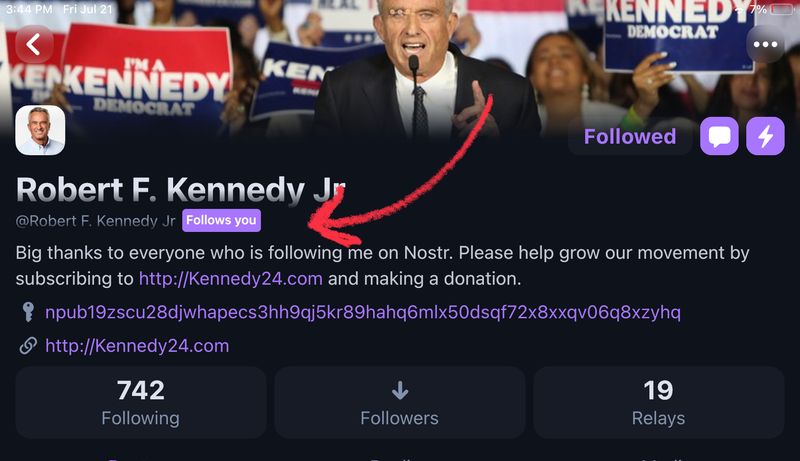Screen dimensions: 800x461
Task: Open the Kennedy24.com website link below npub
Action: pos(137,346)
